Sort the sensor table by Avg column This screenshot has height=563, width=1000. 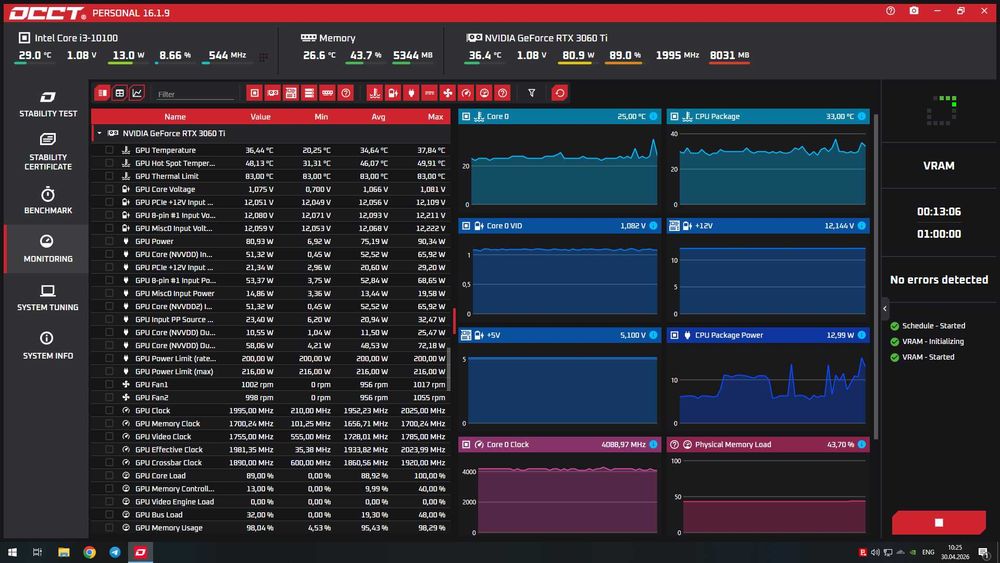click(378, 117)
